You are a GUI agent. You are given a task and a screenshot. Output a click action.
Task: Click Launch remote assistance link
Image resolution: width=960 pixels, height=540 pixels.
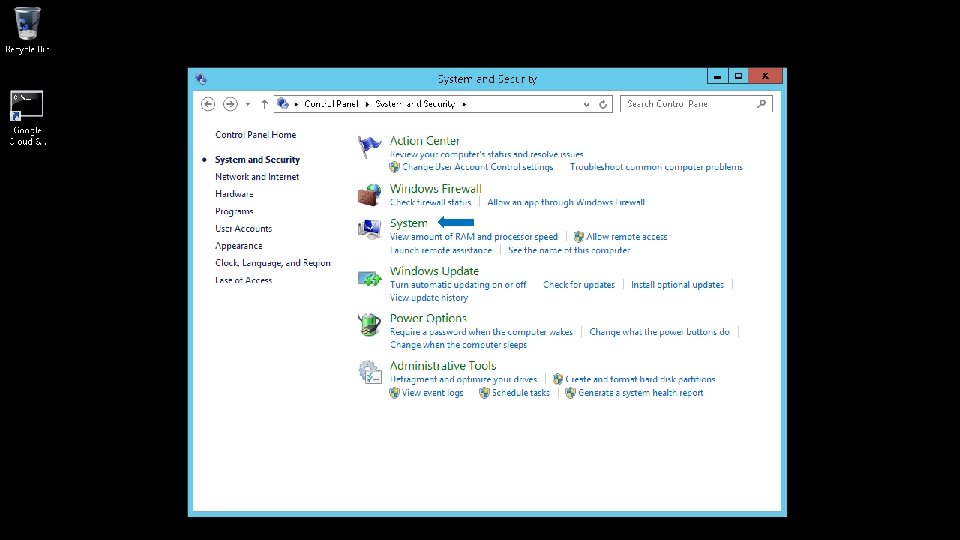click(441, 250)
